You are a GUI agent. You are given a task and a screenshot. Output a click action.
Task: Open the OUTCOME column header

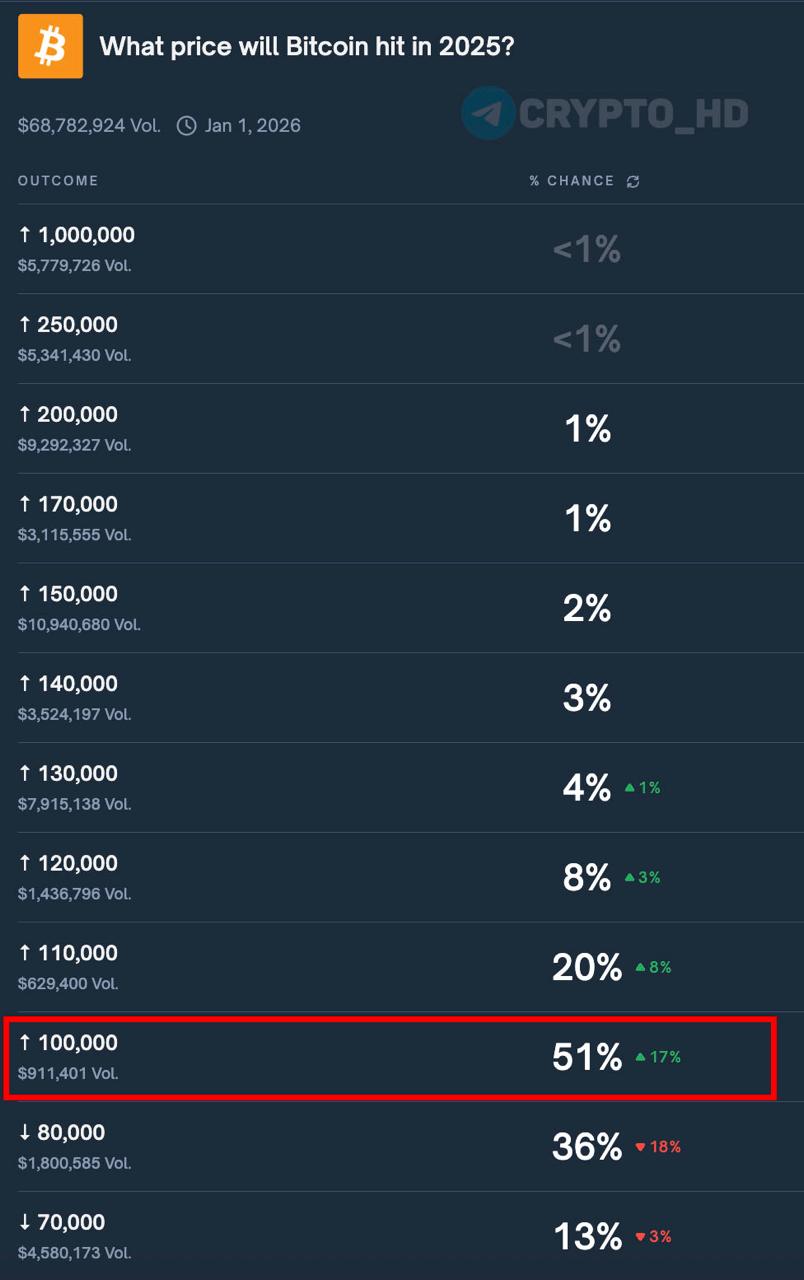57,181
